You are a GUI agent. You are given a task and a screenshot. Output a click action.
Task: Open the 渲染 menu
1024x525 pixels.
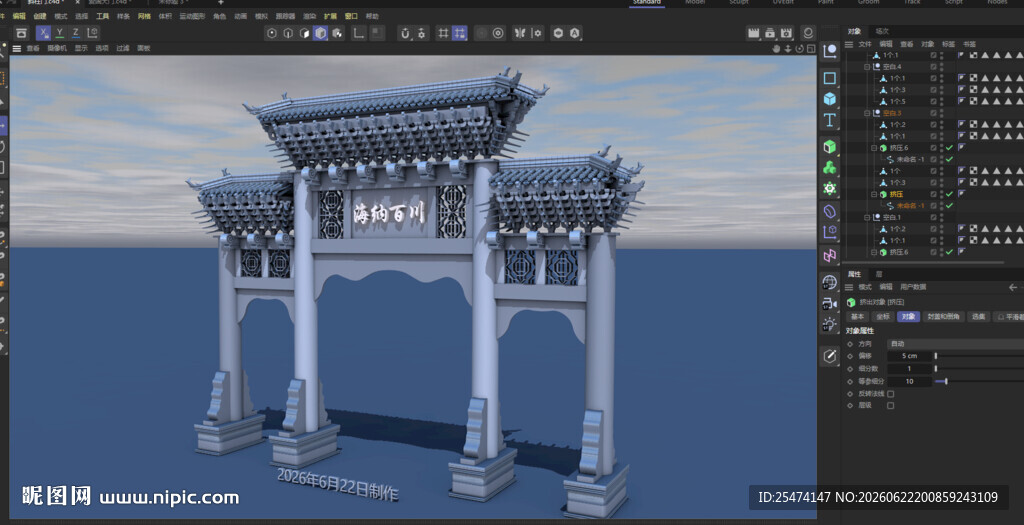[310, 16]
